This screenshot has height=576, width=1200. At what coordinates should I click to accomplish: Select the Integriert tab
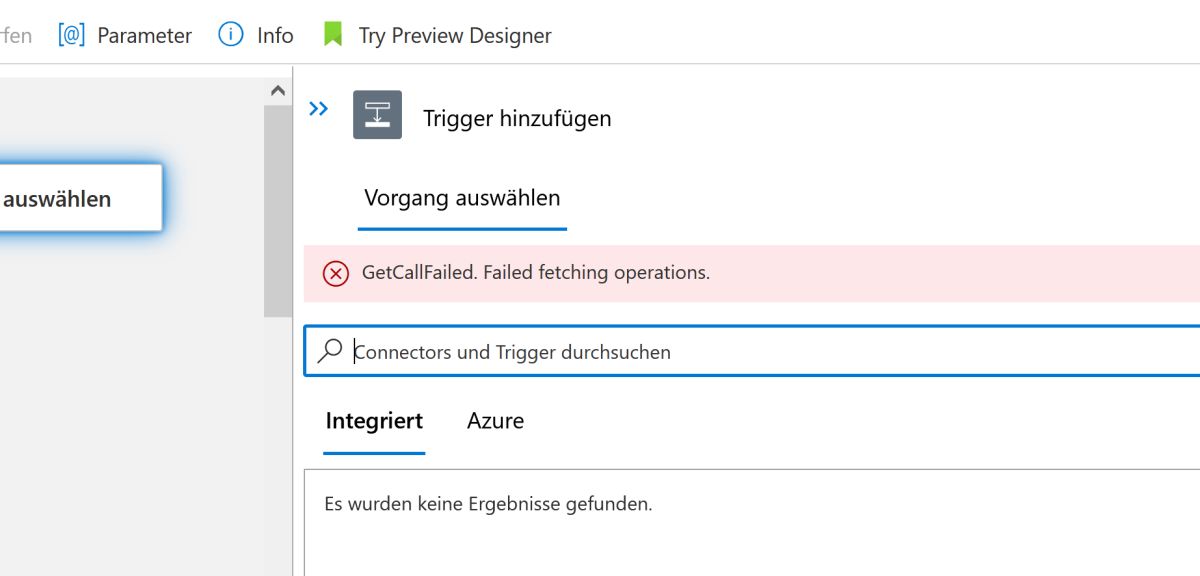[374, 421]
